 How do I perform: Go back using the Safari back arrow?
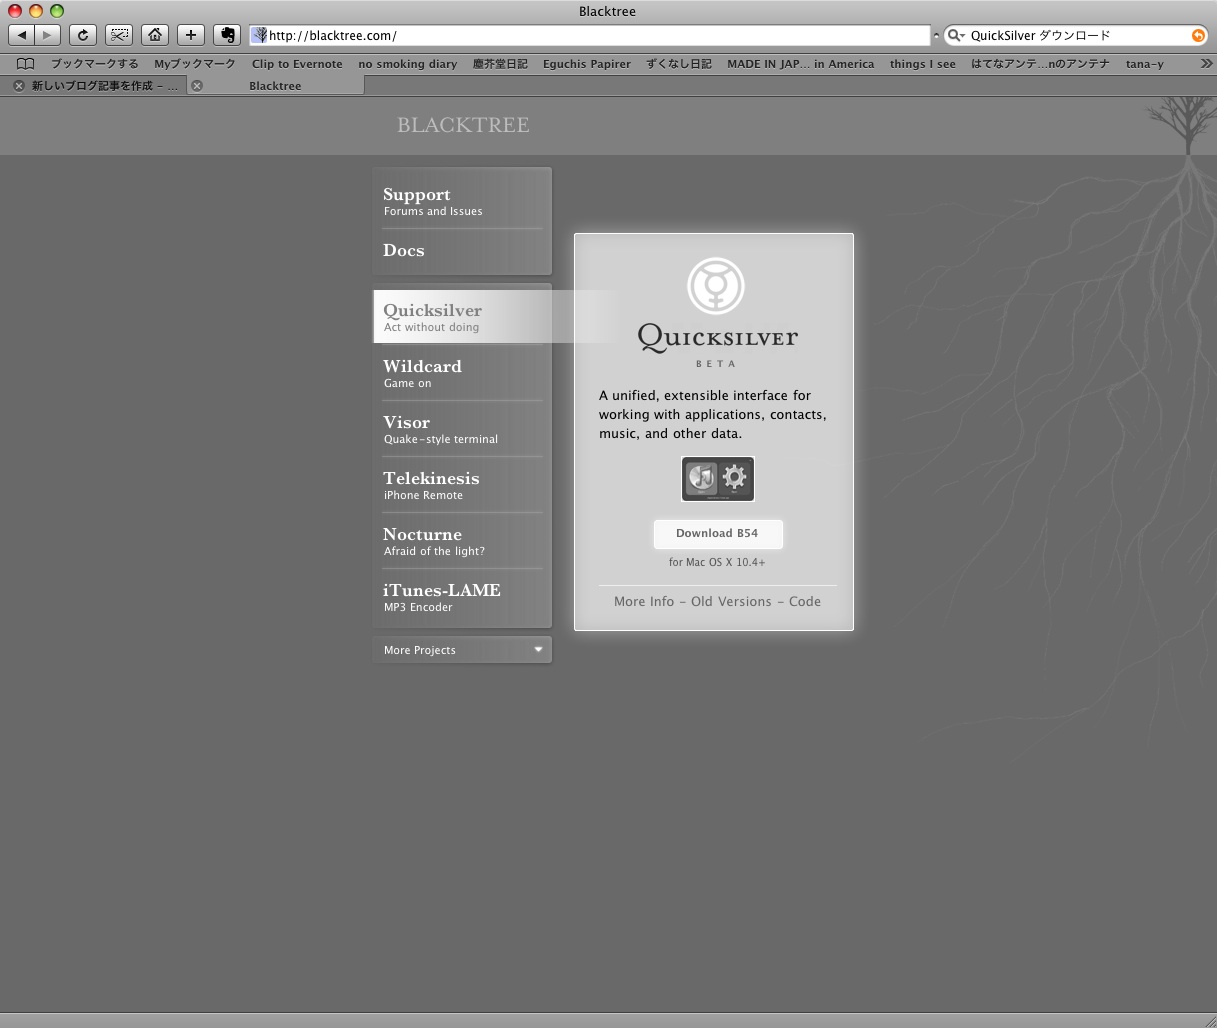tap(22, 35)
